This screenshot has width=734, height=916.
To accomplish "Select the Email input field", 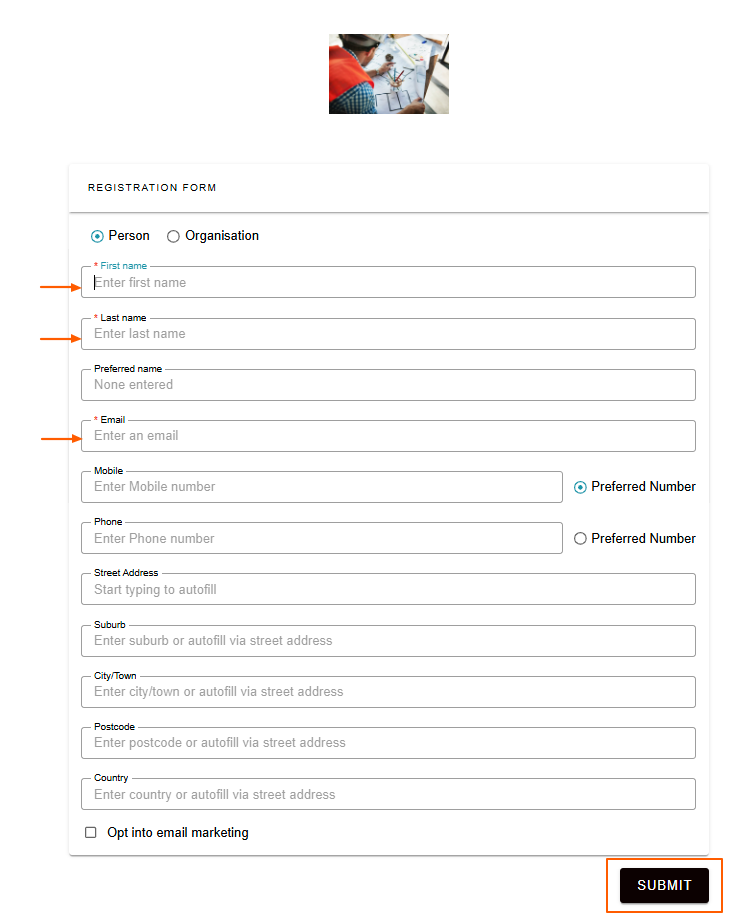I will coord(388,436).
